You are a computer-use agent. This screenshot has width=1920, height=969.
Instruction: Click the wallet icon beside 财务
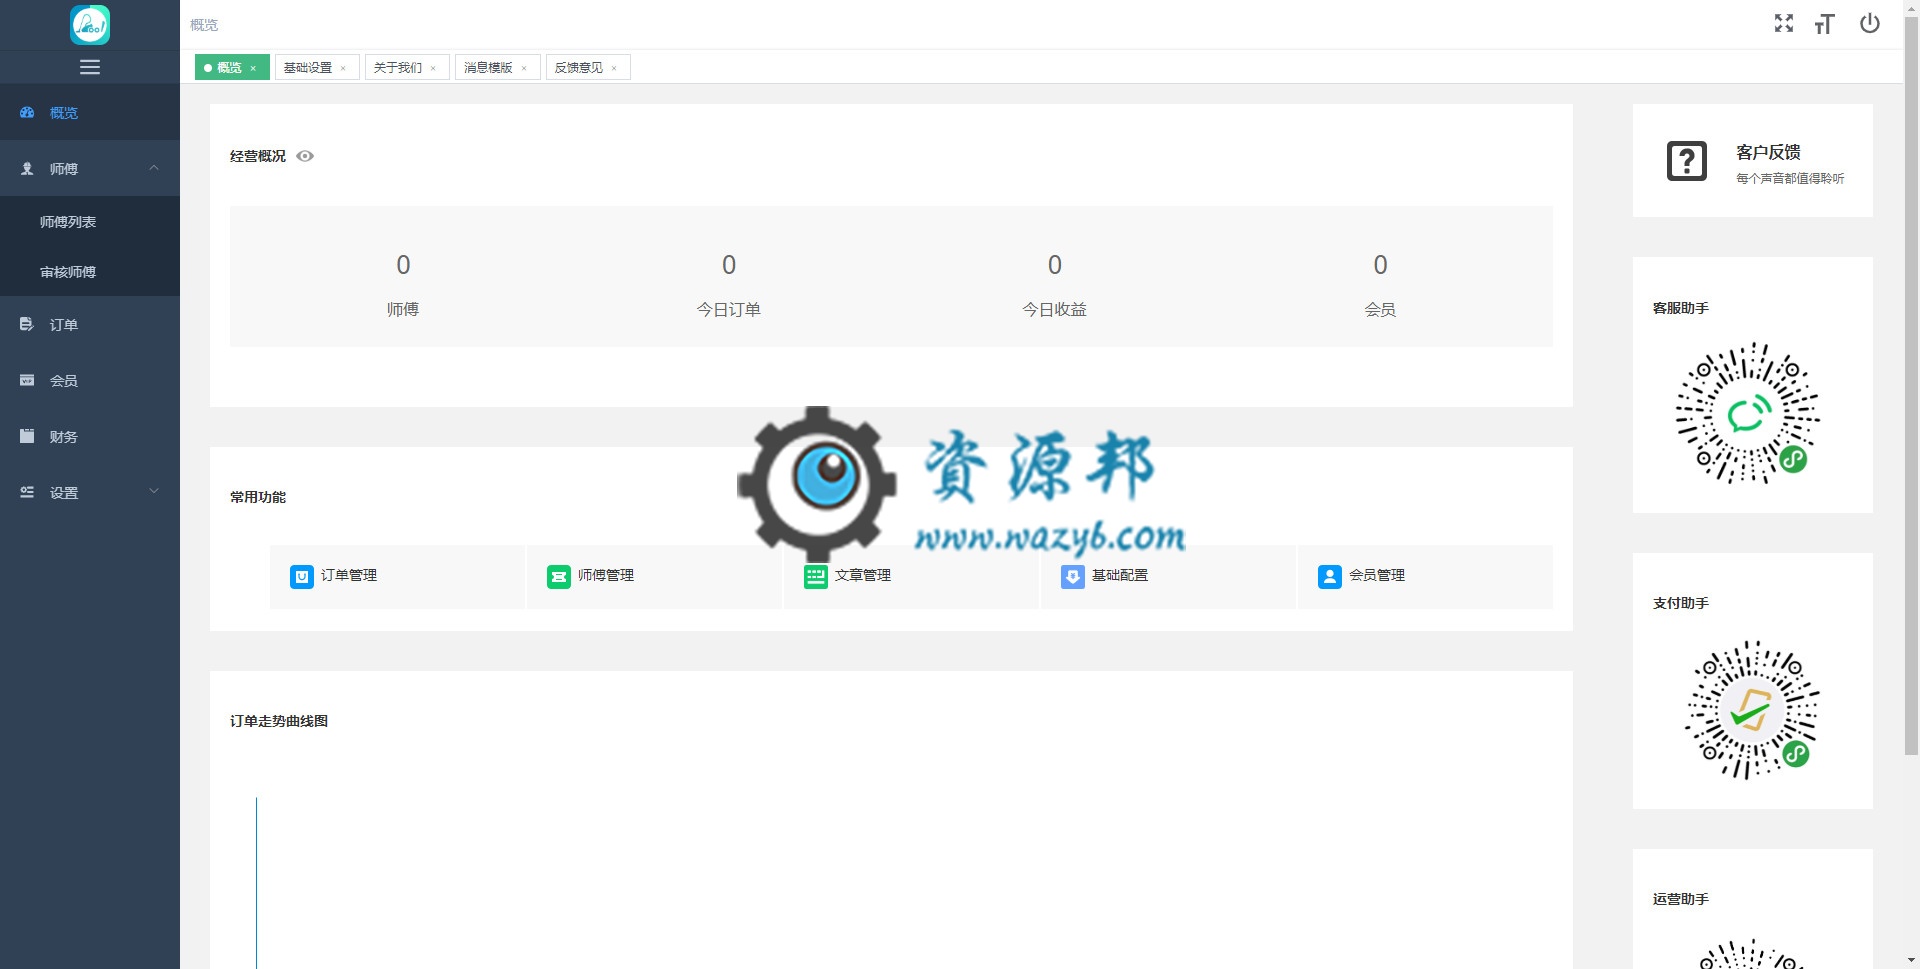click(27, 436)
